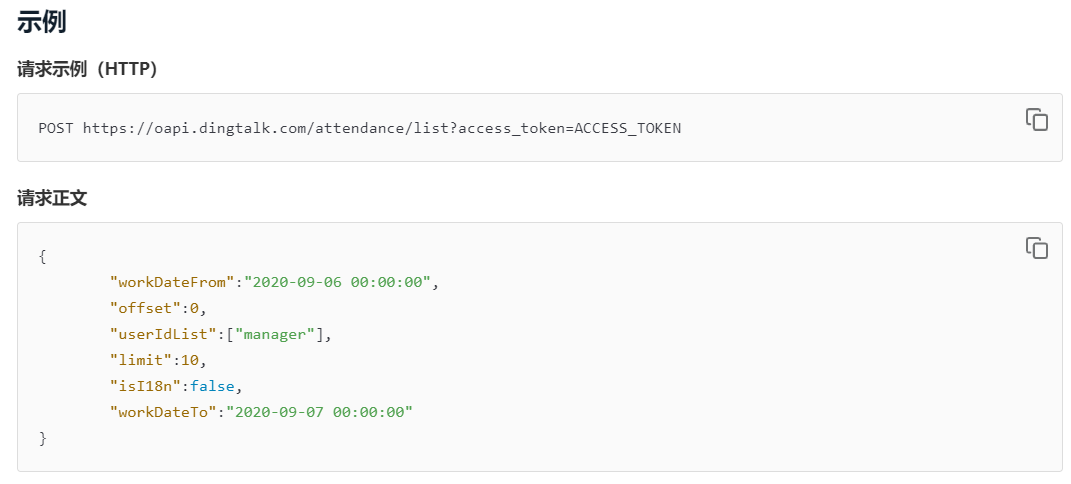Viewport: 1071px width, 484px height.
Task: Click the ACCESS_TOKEN parameter in URL
Action: [x=628, y=128]
